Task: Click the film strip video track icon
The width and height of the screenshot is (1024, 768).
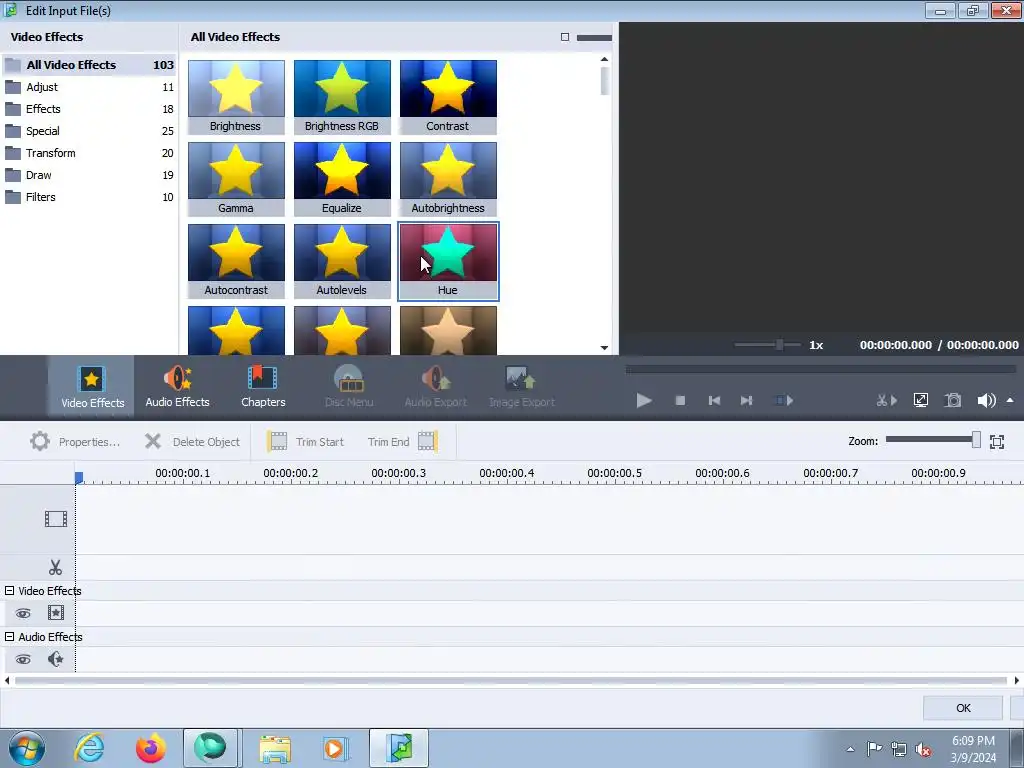Action: click(x=56, y=519)
